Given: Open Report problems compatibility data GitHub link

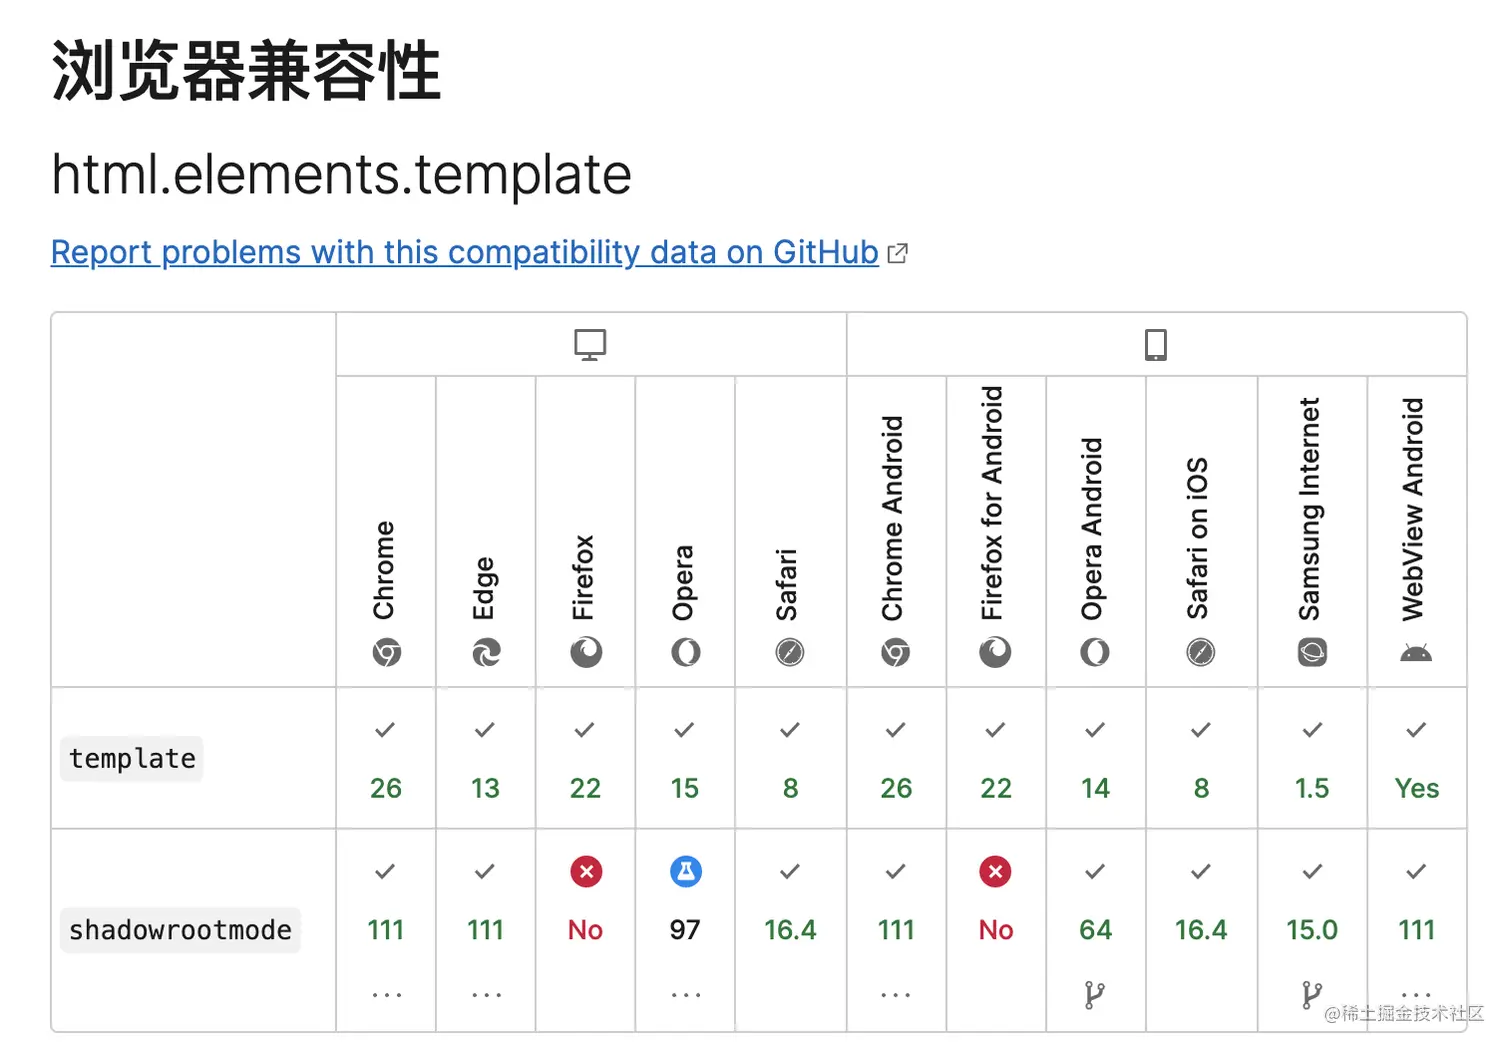Looking at the screenshot, I should [465, 252].
